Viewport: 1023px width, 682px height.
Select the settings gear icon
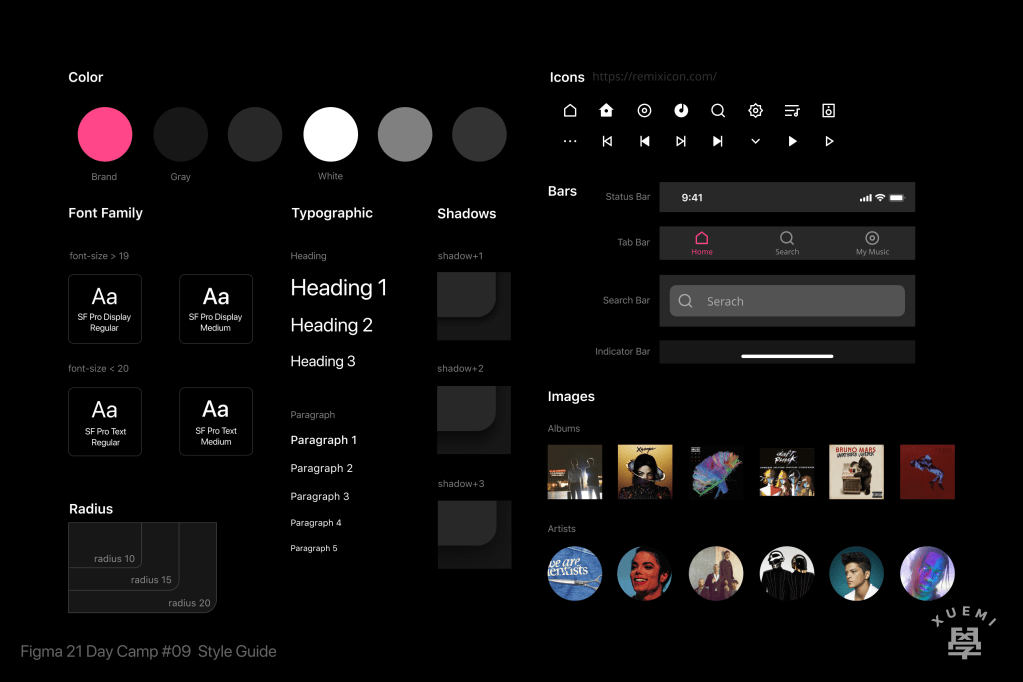click(x=755, y=111)
